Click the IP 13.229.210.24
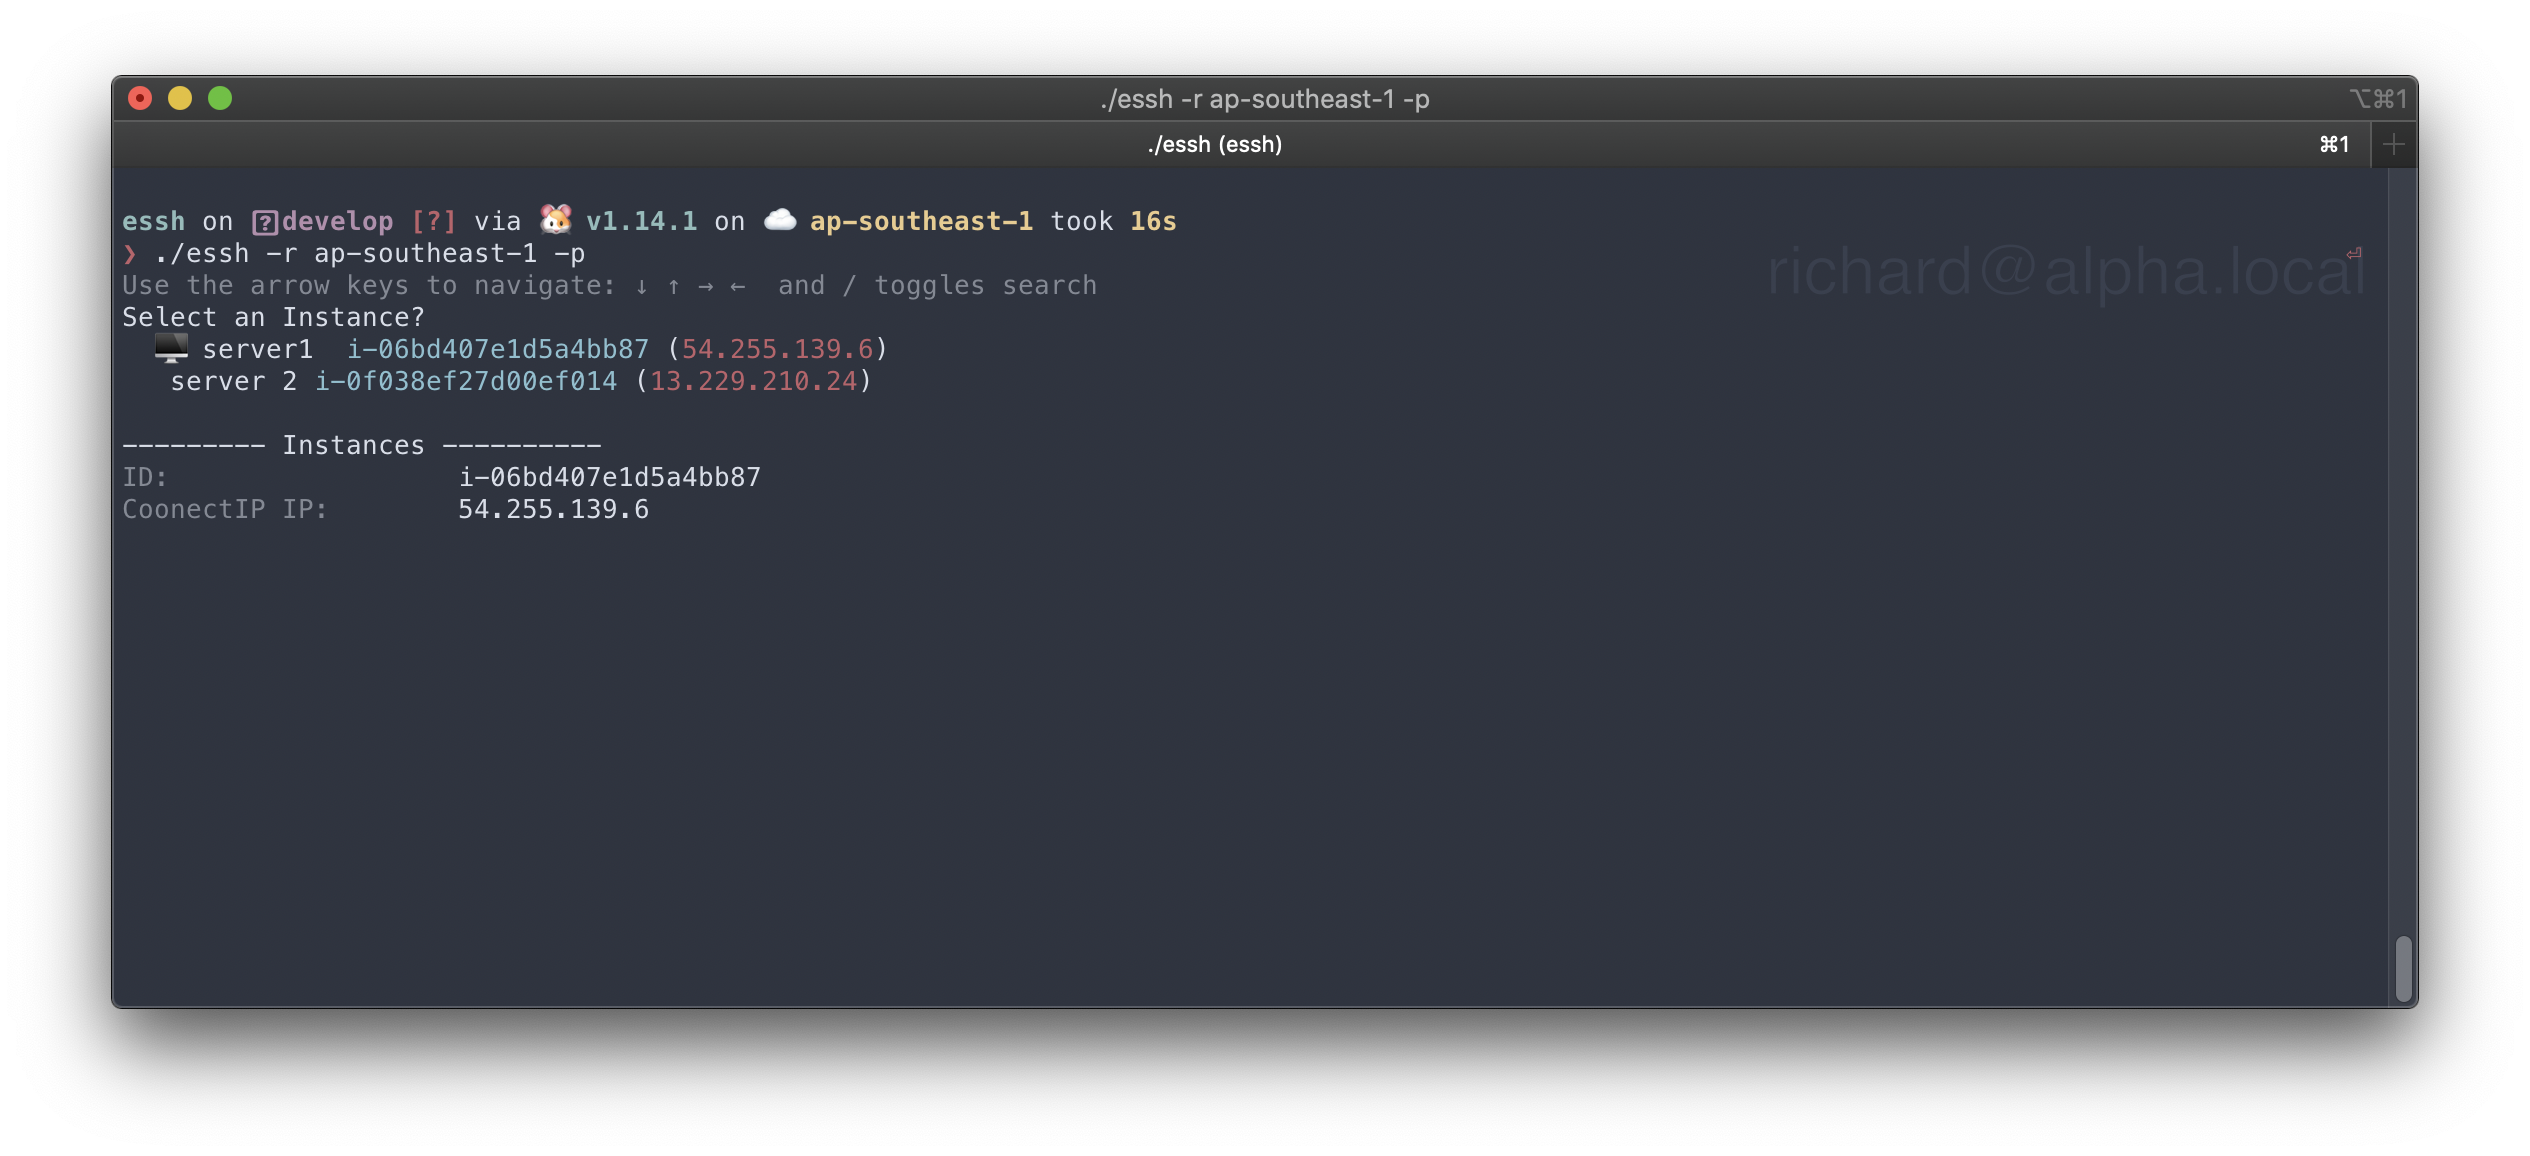This screenshot has width=2530, height=1156. [754, 381]
